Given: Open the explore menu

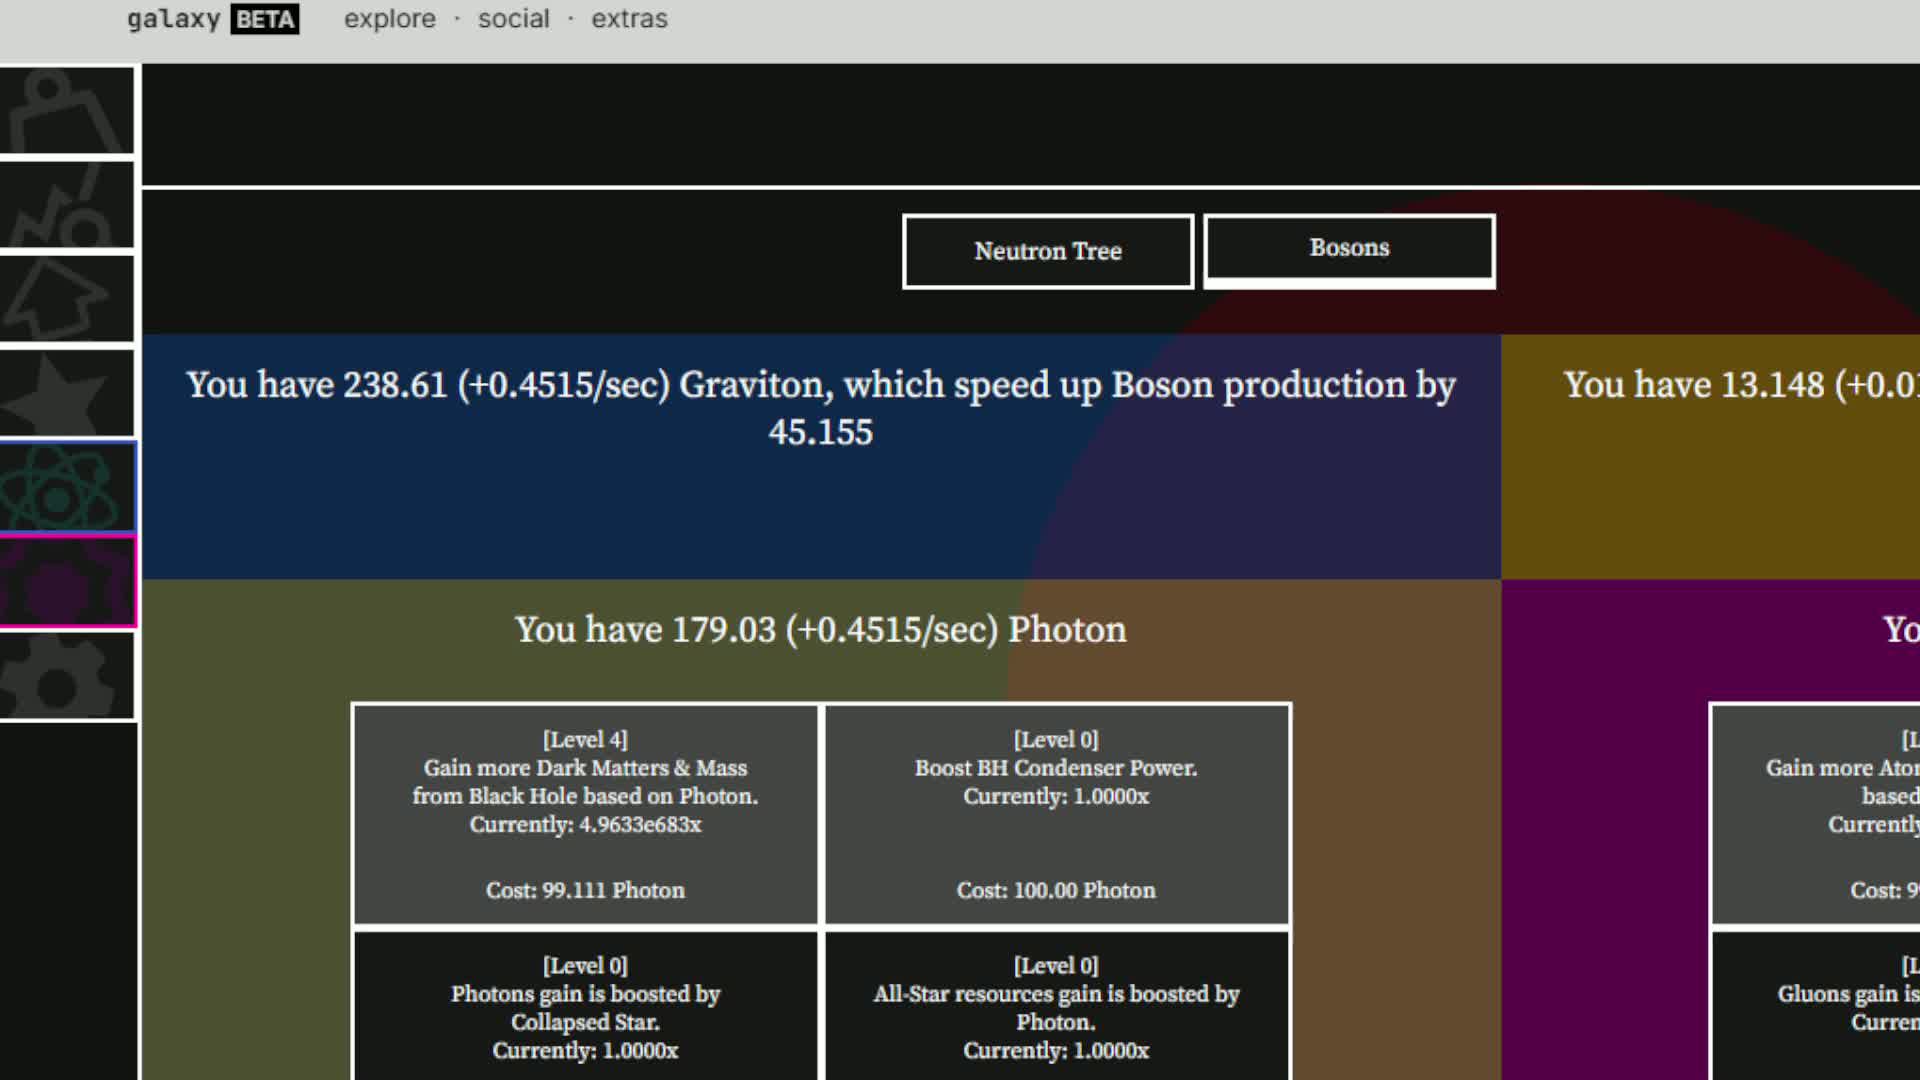Looking at the screenshot, I should point(390,19).
